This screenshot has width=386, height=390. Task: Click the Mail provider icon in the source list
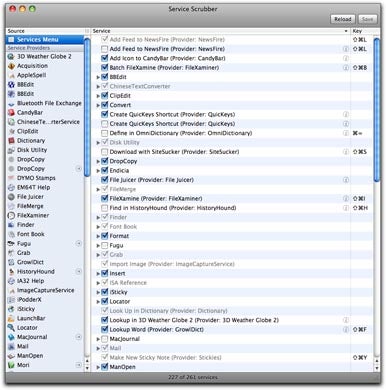pos(11,346)
